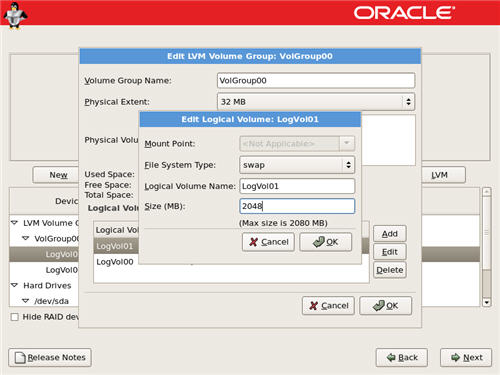Viewport: 500px width, 375px height.
Task: Click the Max size is 2080 MB text
Action: 283,223
